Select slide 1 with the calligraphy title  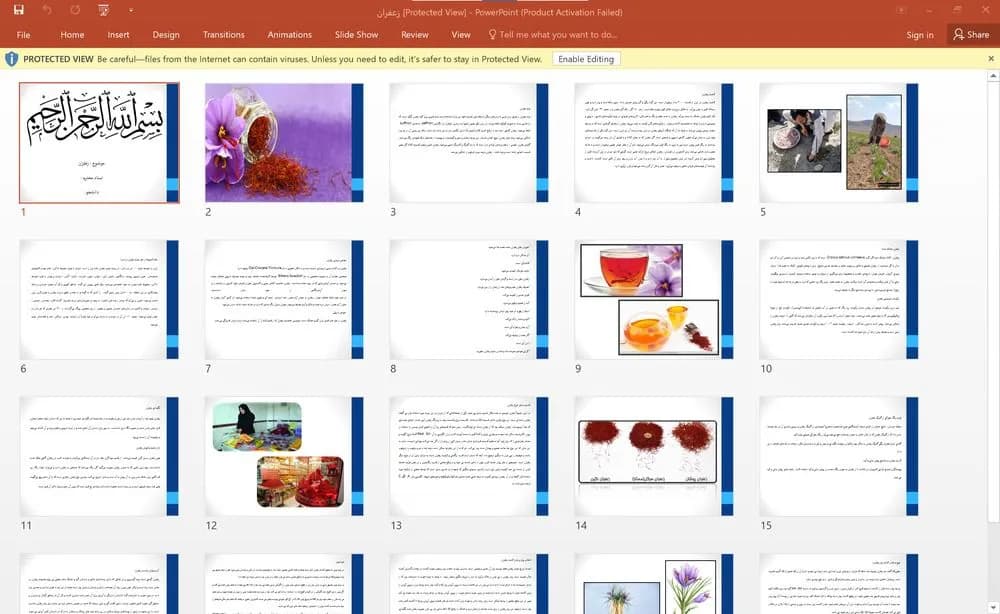(x=99, y=143)
